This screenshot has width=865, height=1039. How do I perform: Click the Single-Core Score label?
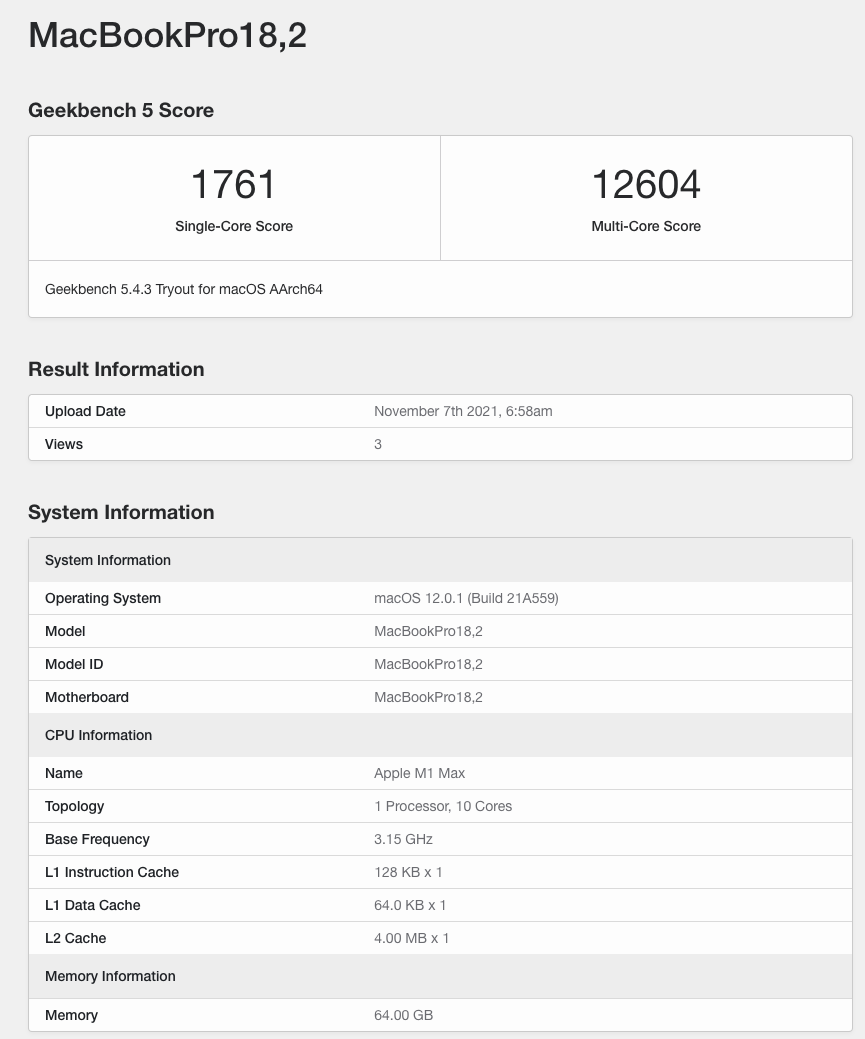tap(233, 226)
